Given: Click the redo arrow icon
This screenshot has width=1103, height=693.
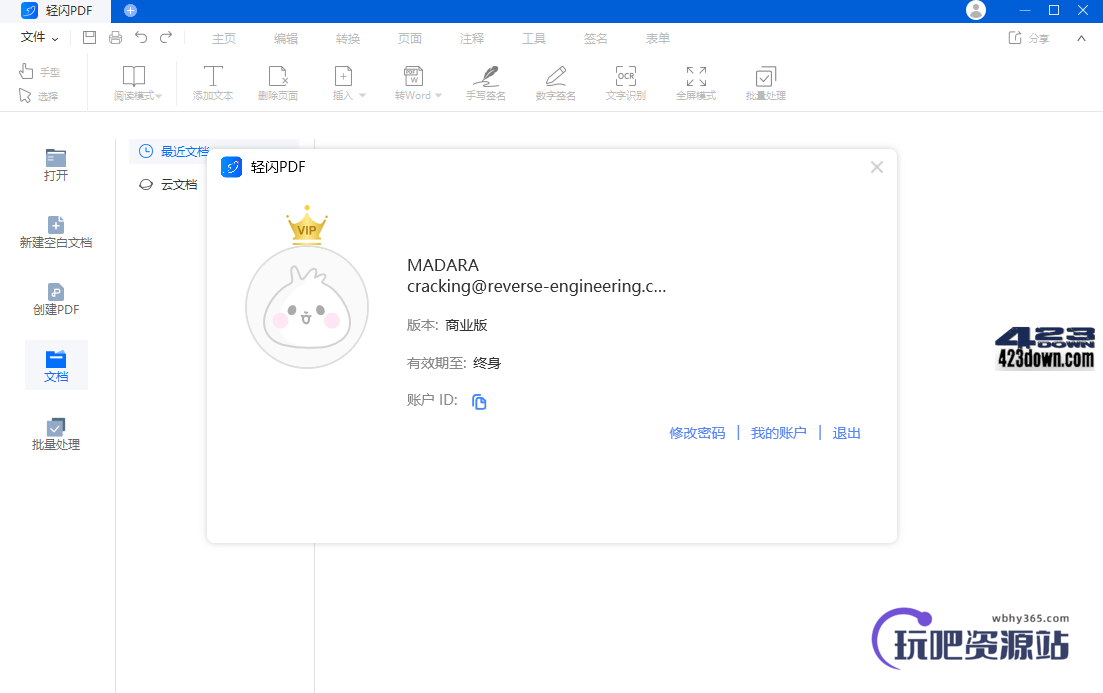Looking at the screenshot, I should point(166,37).
